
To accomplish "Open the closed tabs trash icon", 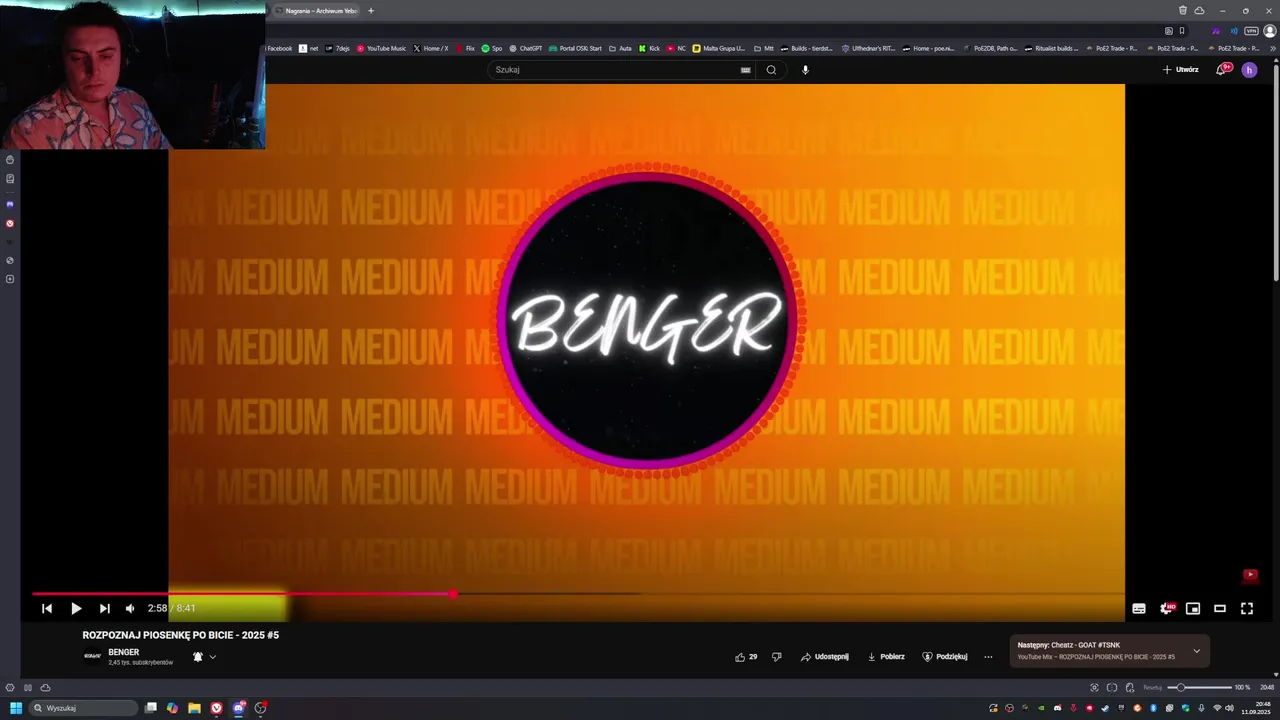I will pyautogui.click(x=1183, y=10).
